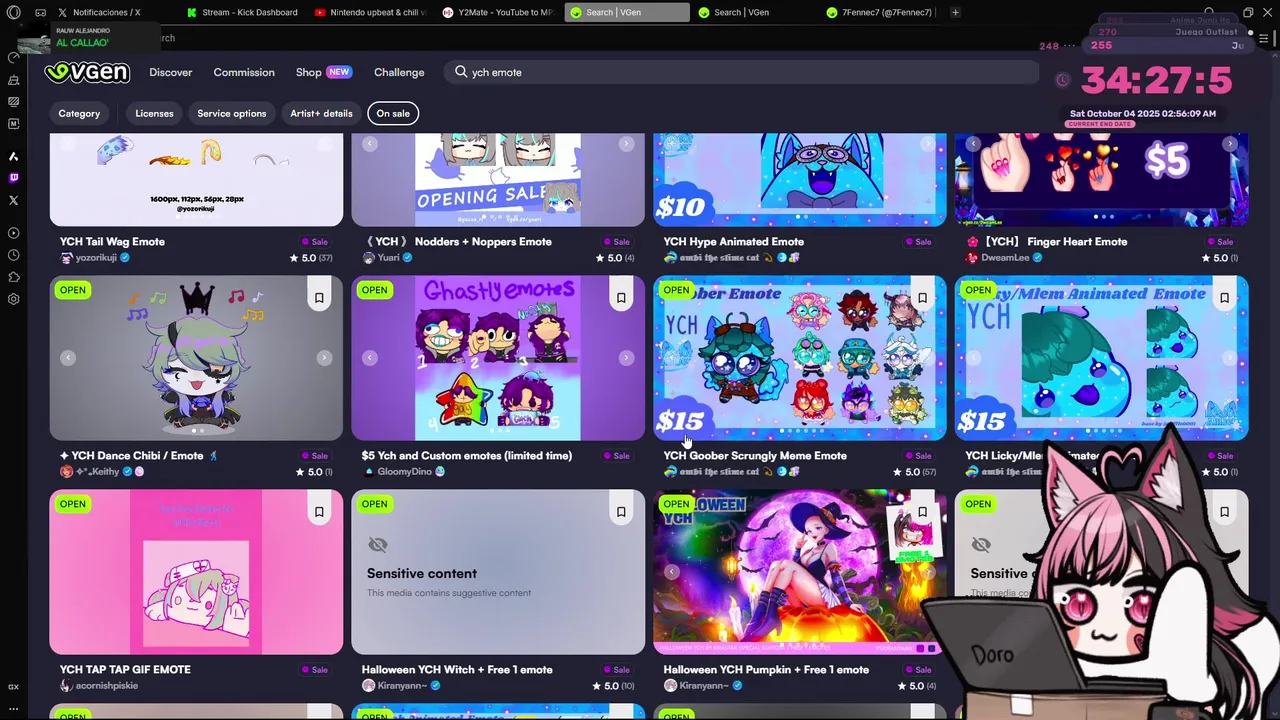Show previous image on YCH Dance Chibi card
The width and height of the screenshot is (1280, 720).
68,358
